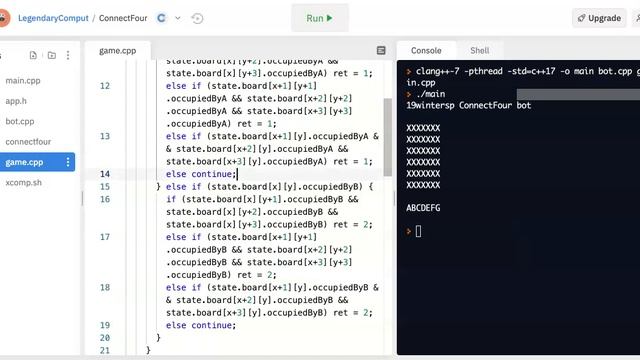Open the version history icon
This screenshot has width=640, height=360.
[x=197, y=18]
